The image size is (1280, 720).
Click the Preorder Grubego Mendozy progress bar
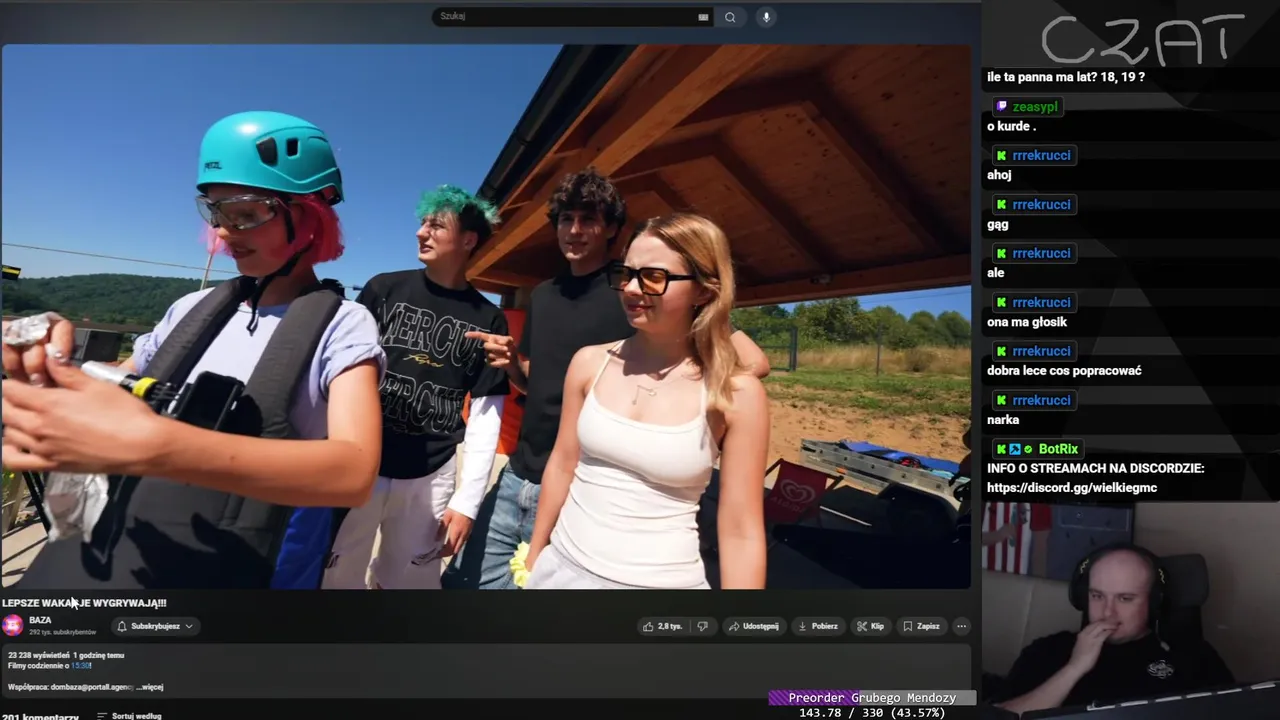coord(872,698)
